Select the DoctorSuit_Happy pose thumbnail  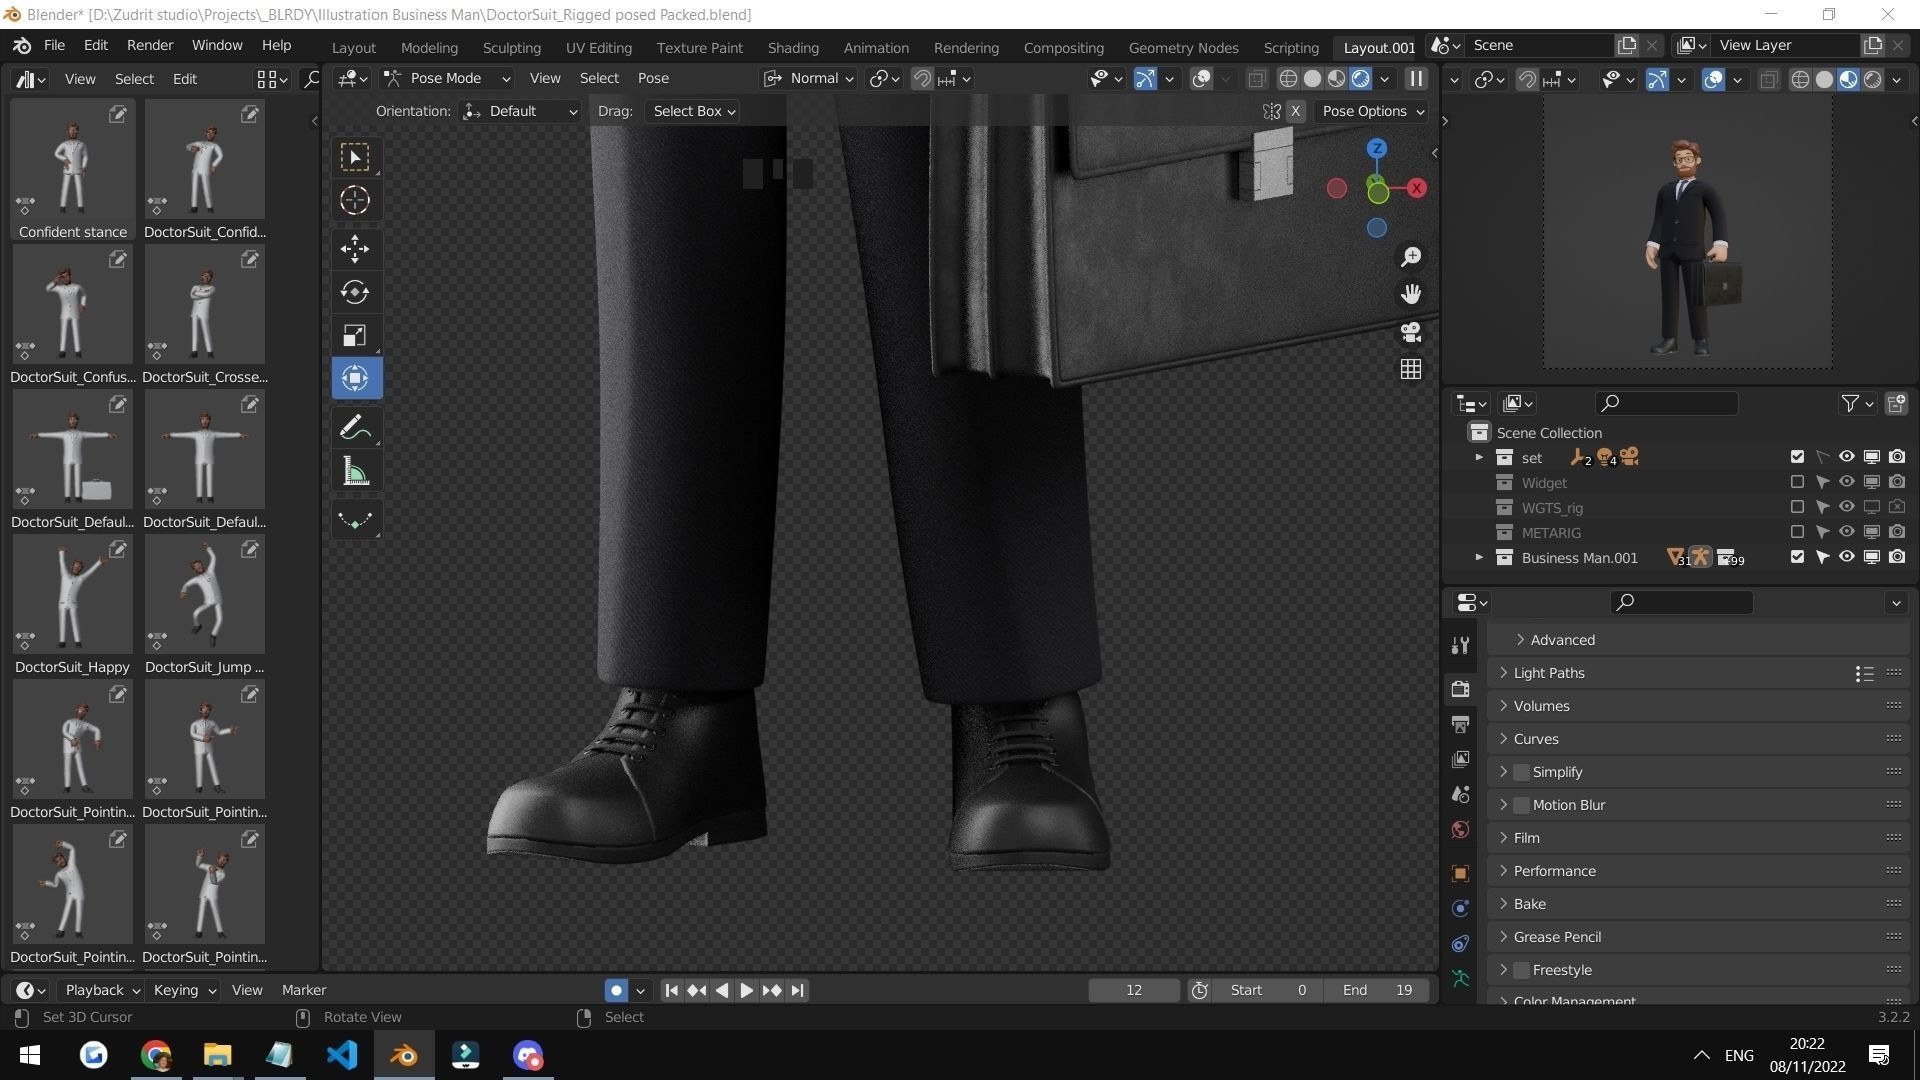coord(72,605)
